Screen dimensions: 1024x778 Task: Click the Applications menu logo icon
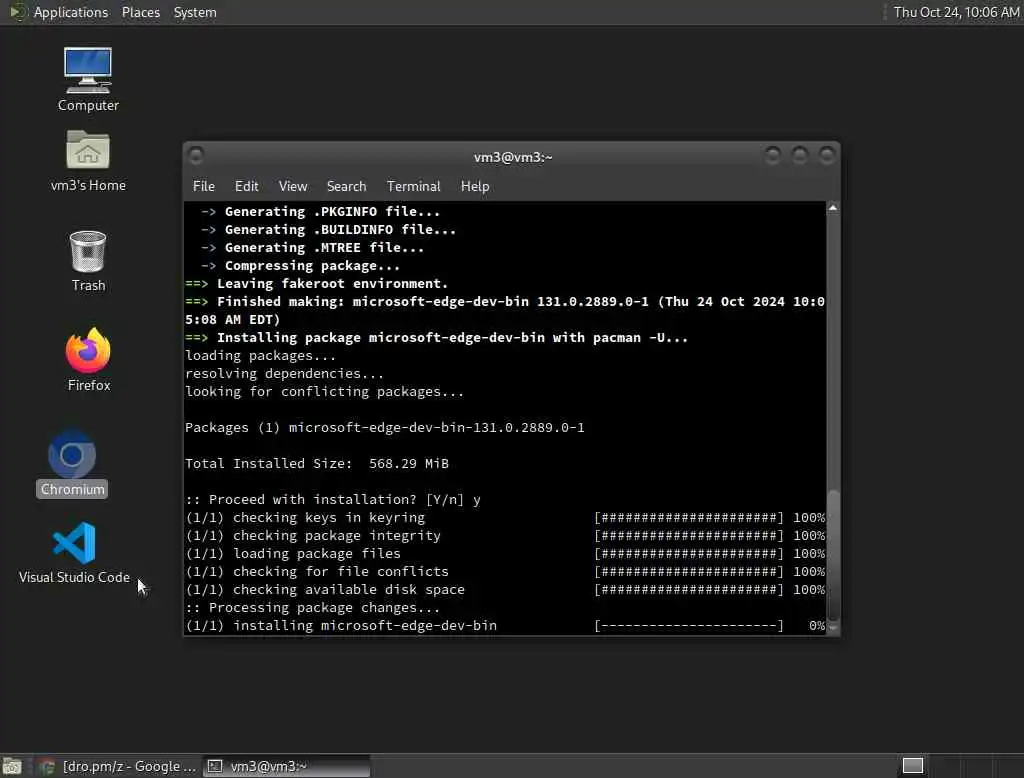[17, 12]
